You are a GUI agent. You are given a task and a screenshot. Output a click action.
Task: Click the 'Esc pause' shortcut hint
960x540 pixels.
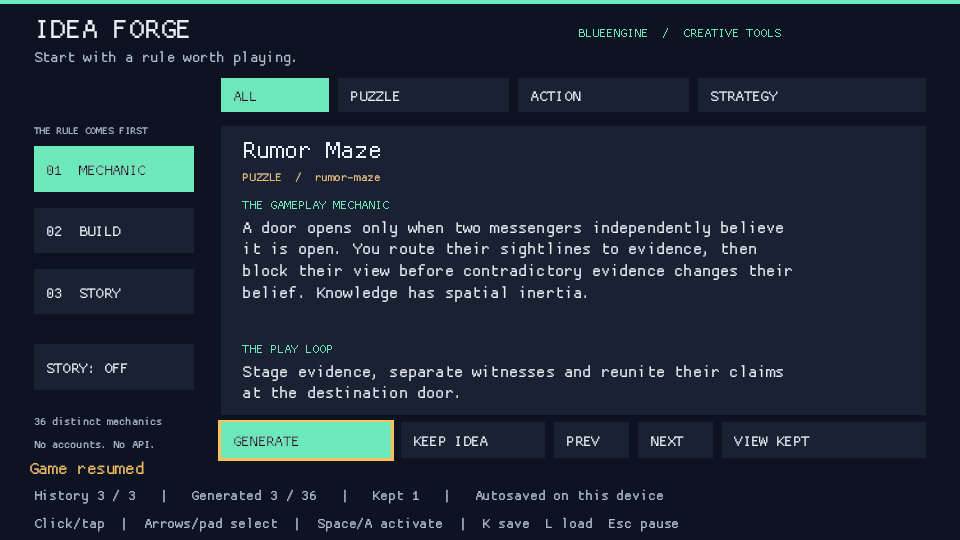(x=643, y=524)
